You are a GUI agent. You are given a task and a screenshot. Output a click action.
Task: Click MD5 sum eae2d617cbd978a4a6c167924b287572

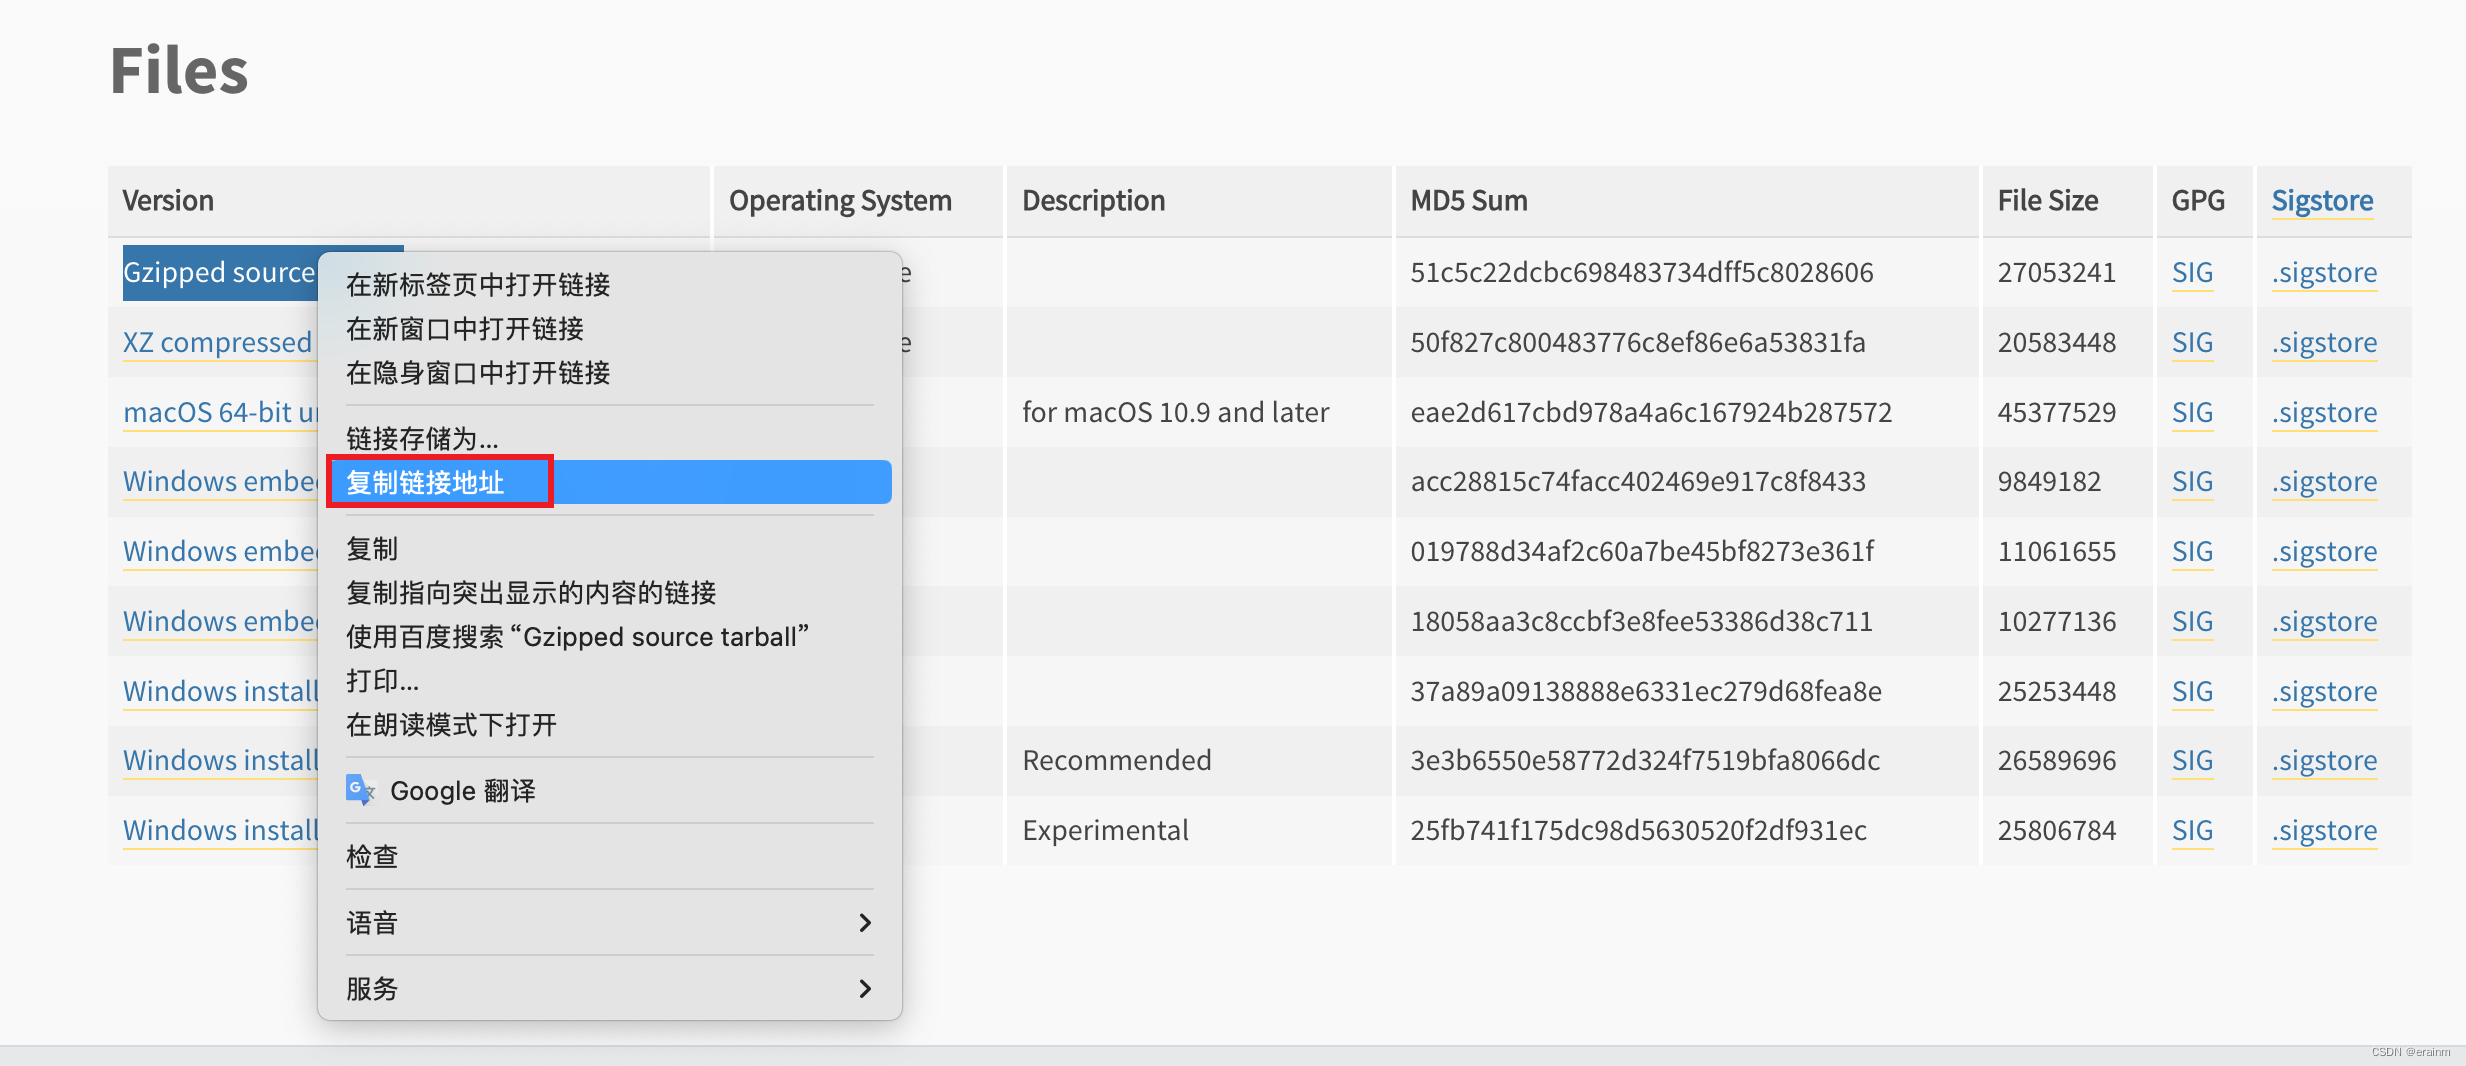click(x=1650, y=412)
